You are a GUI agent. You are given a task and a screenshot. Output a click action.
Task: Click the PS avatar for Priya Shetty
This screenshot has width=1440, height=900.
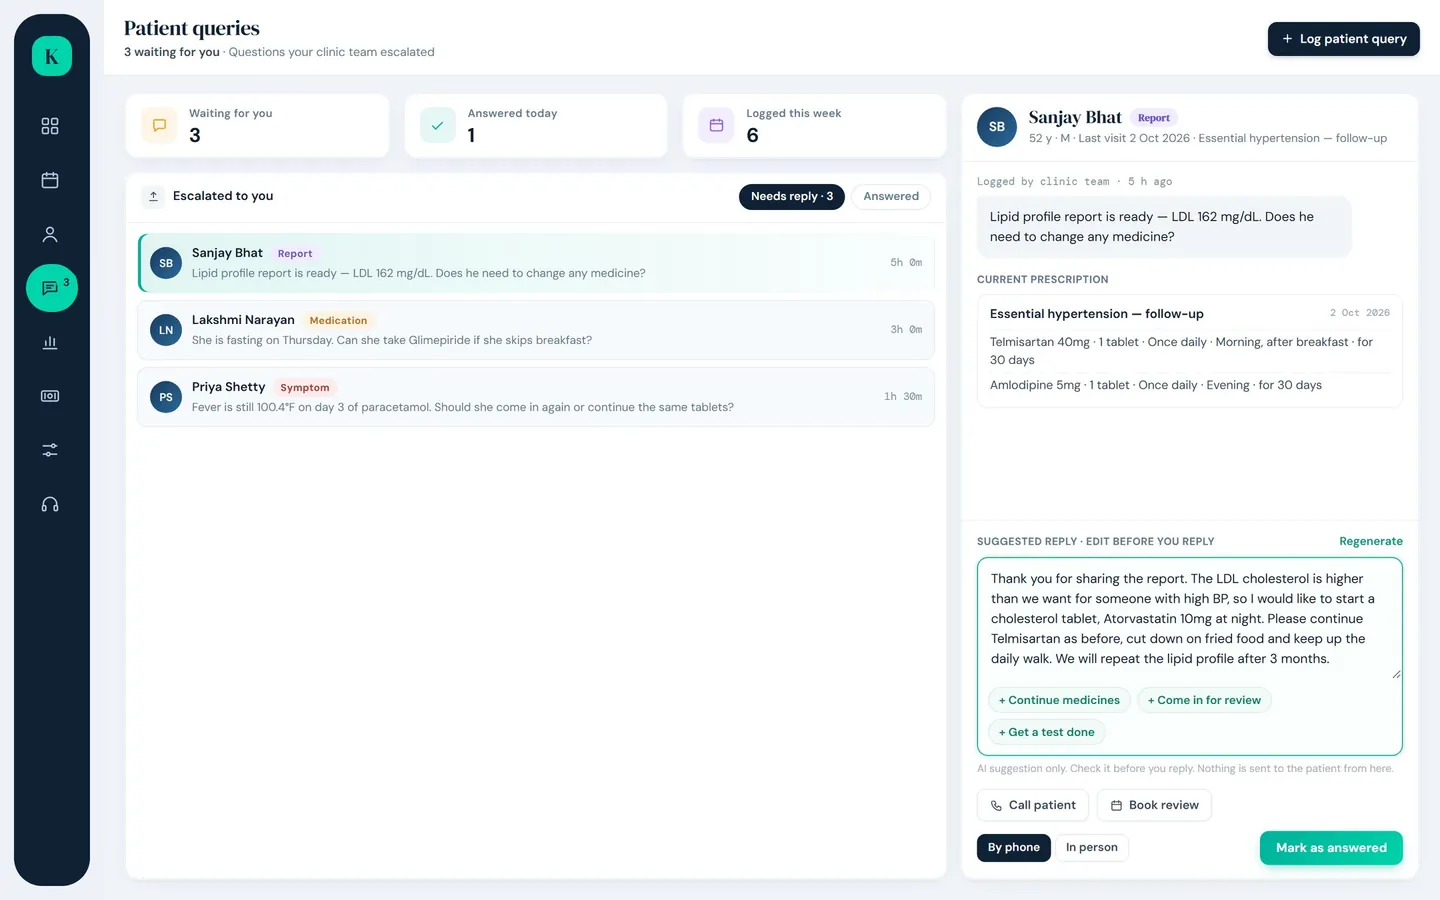click(166, 397)
